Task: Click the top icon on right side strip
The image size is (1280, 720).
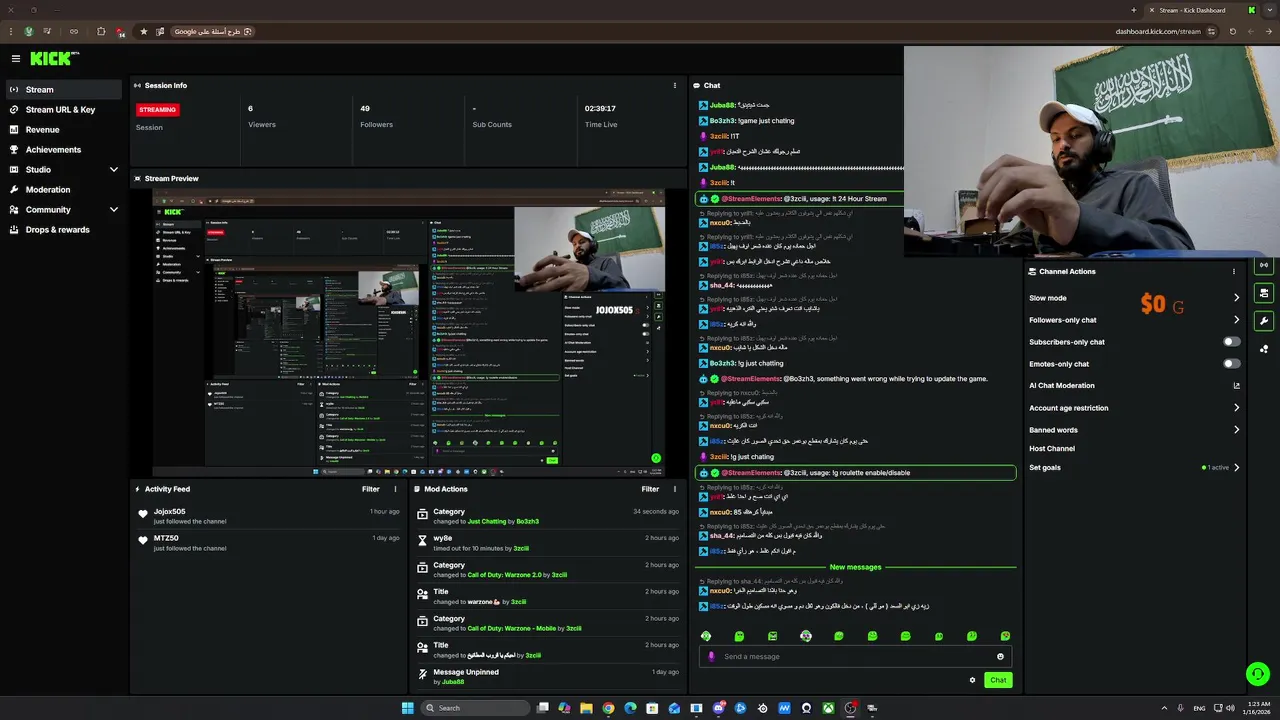Action: [1265, 266]
